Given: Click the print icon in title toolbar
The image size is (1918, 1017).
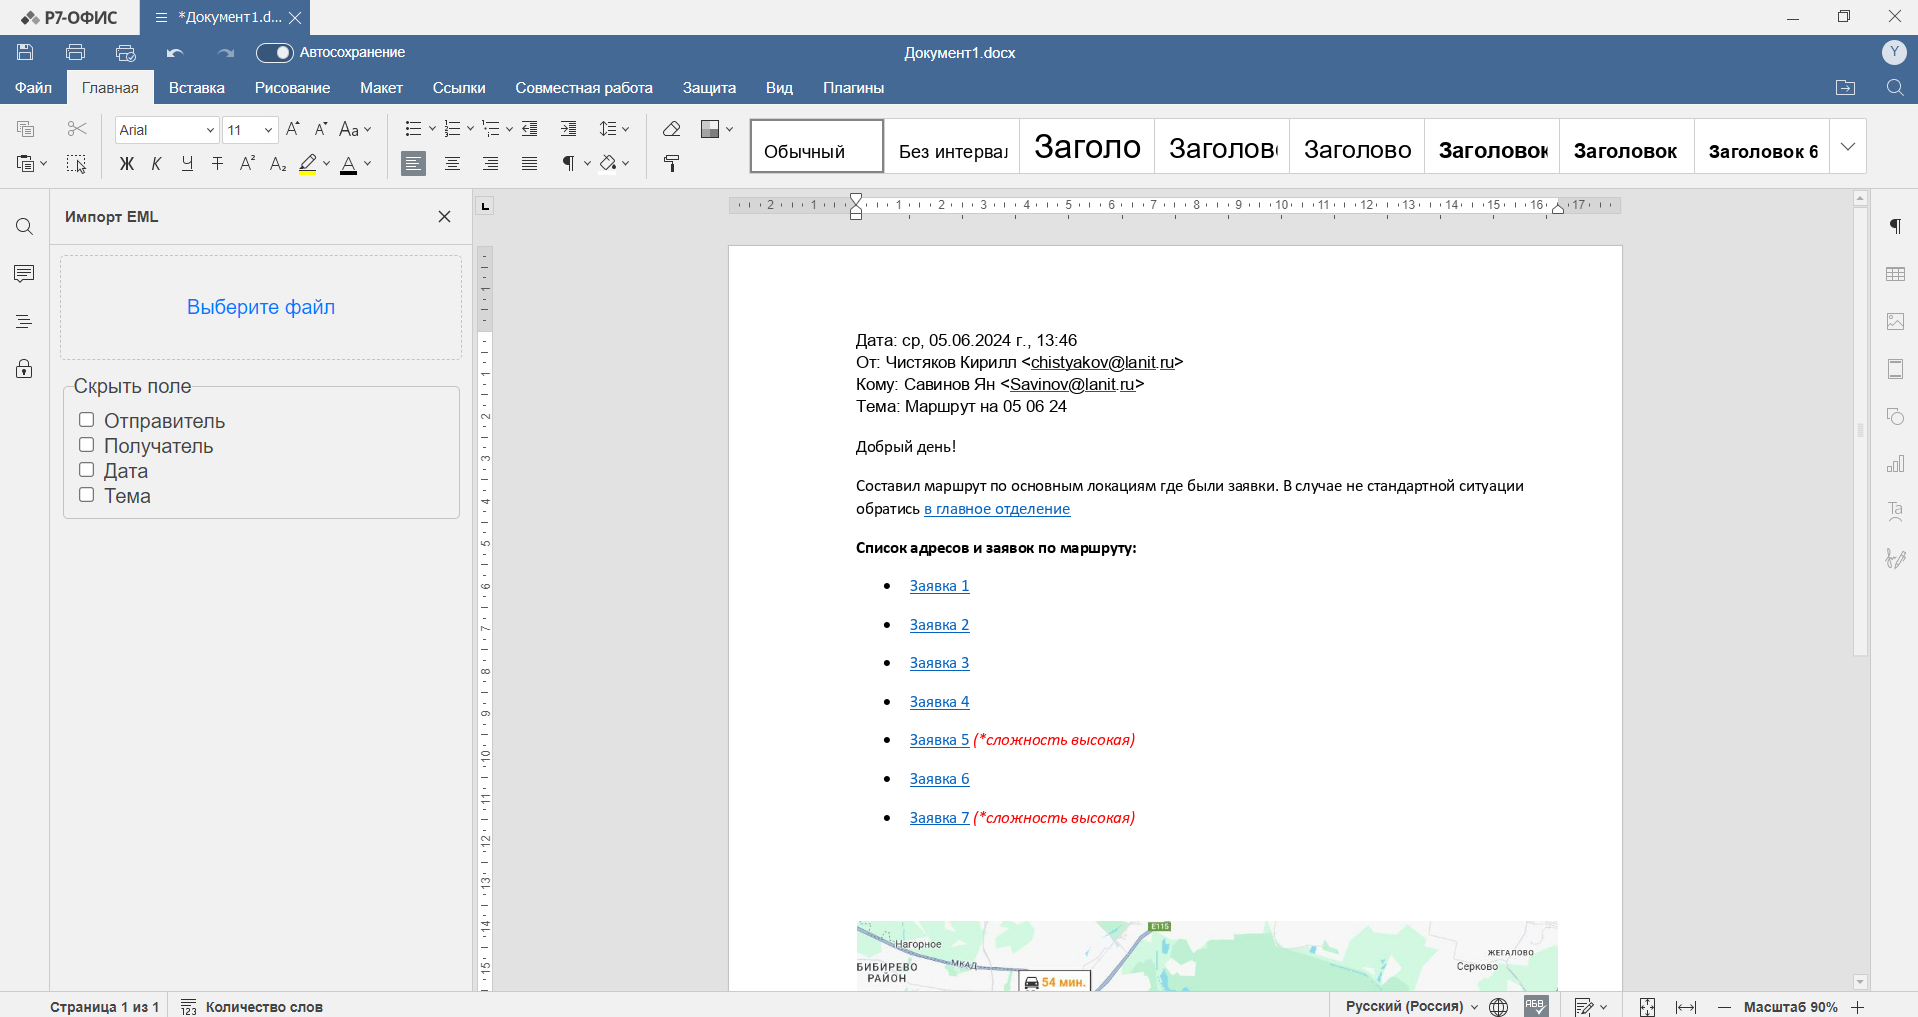Looking at the screenshot, I should (x=75, y=53).
